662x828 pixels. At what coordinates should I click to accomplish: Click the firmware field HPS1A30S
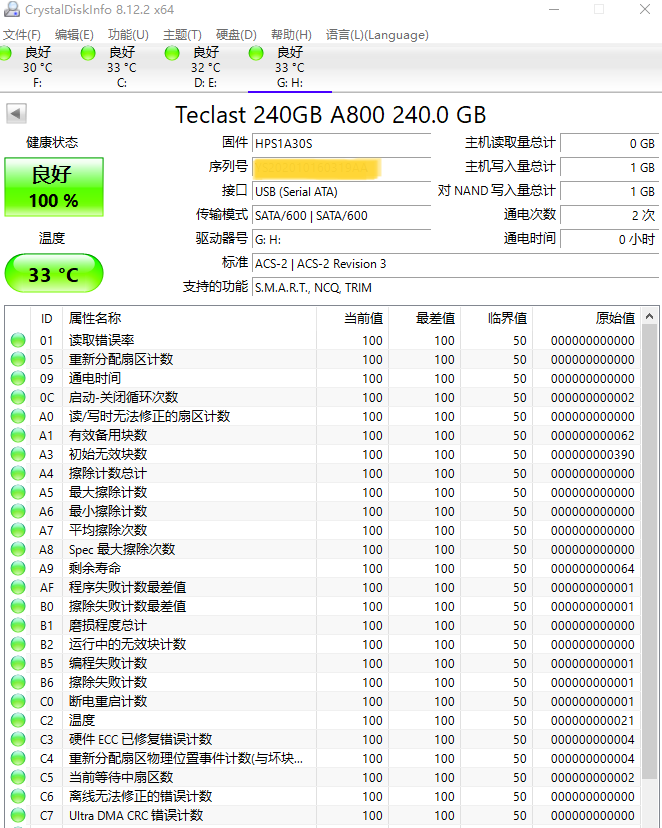pos(341,144)
